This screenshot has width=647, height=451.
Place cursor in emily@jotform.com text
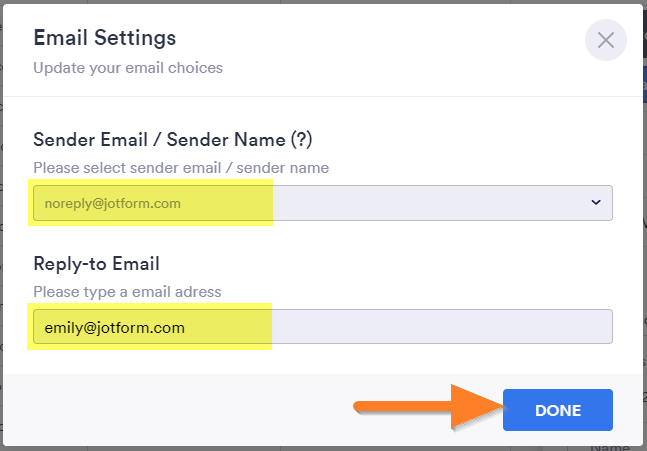point(115,328)
